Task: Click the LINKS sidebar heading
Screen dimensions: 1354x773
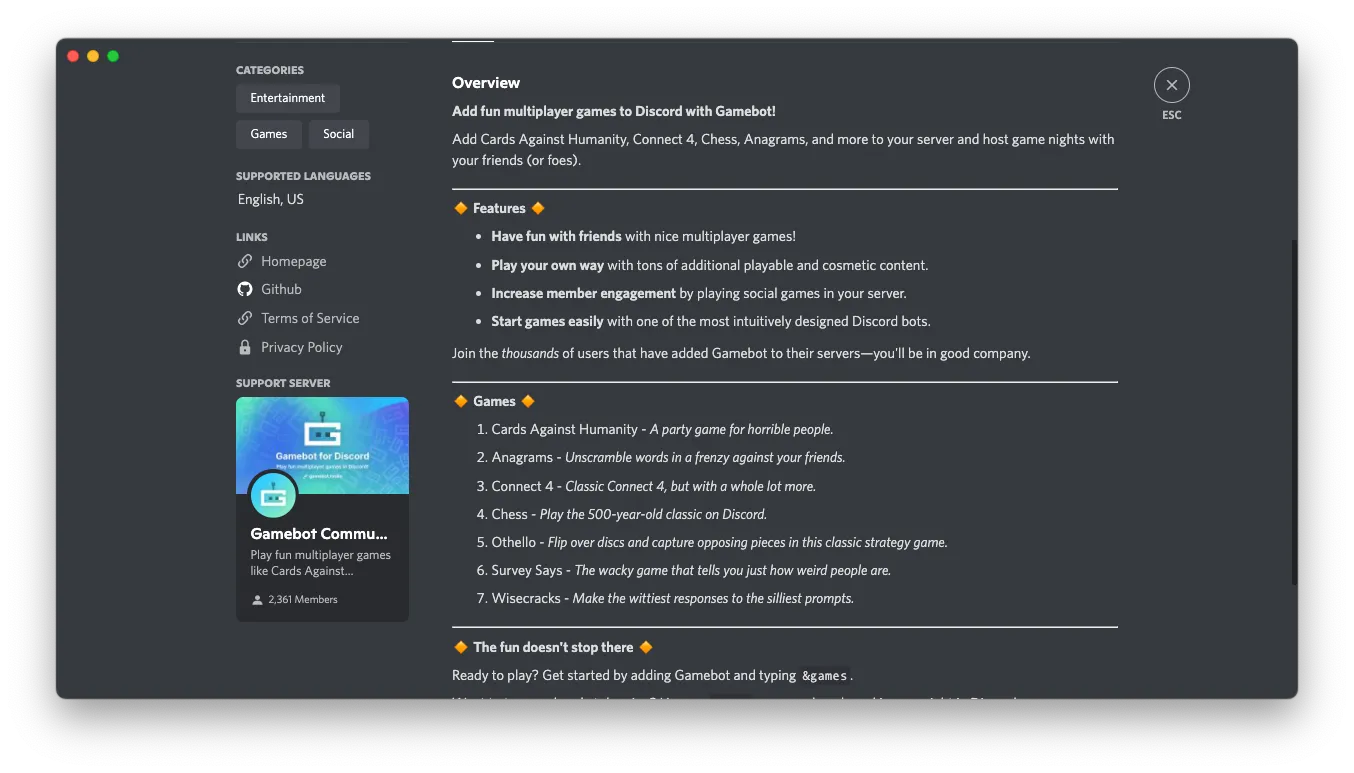Action: (x=252, y=237)
